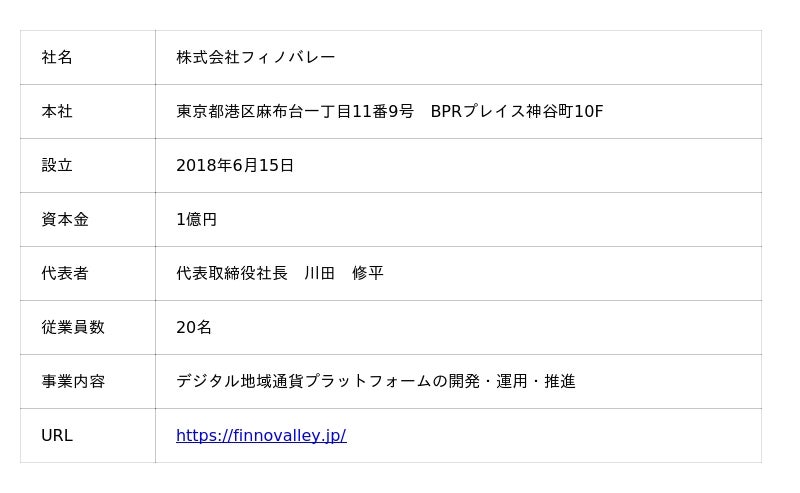The width and height of the screenshot is (800, 493).
Task: Click the 設立 row label
Action: click(x=57, y=165)
